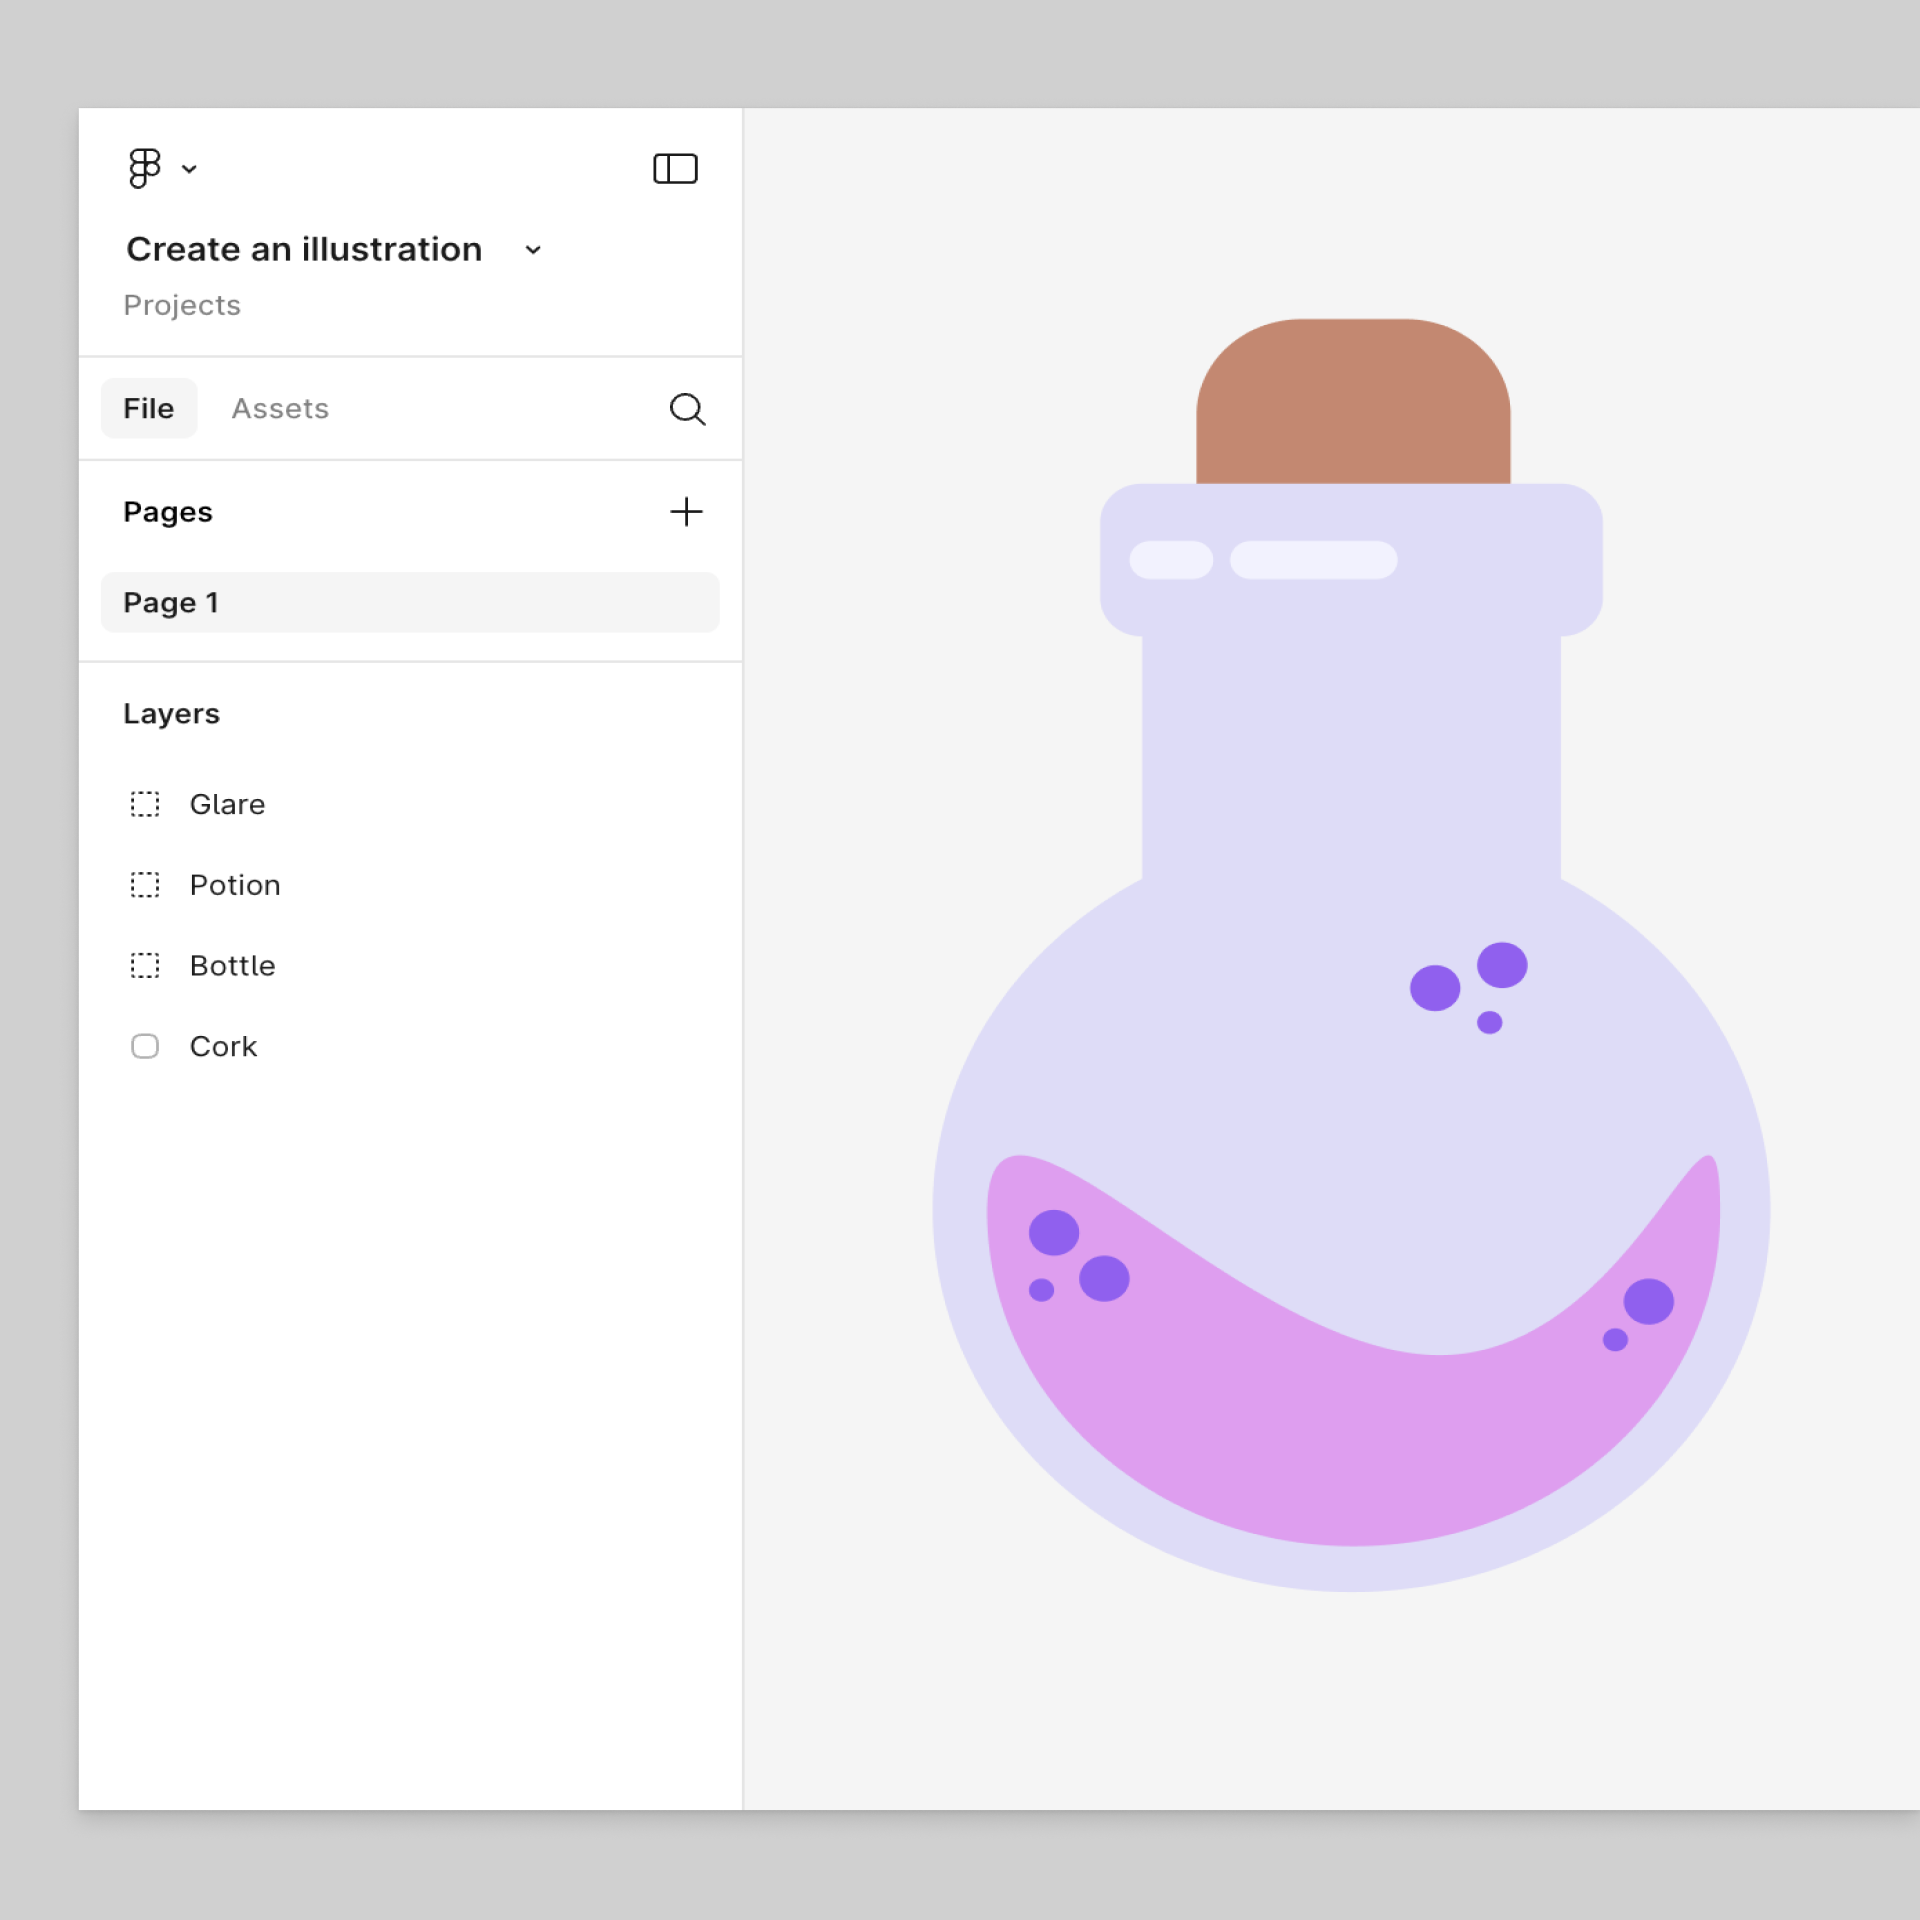Expand the chevron beside the Figma logo
This screenshot has width=1920, height=1920.
tap(189, 169)
